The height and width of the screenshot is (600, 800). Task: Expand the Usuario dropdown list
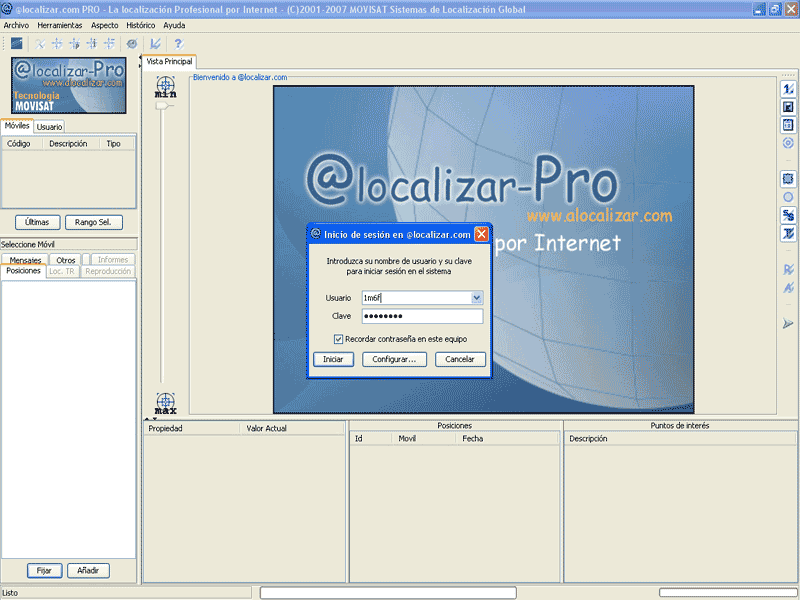pos(477,298)
